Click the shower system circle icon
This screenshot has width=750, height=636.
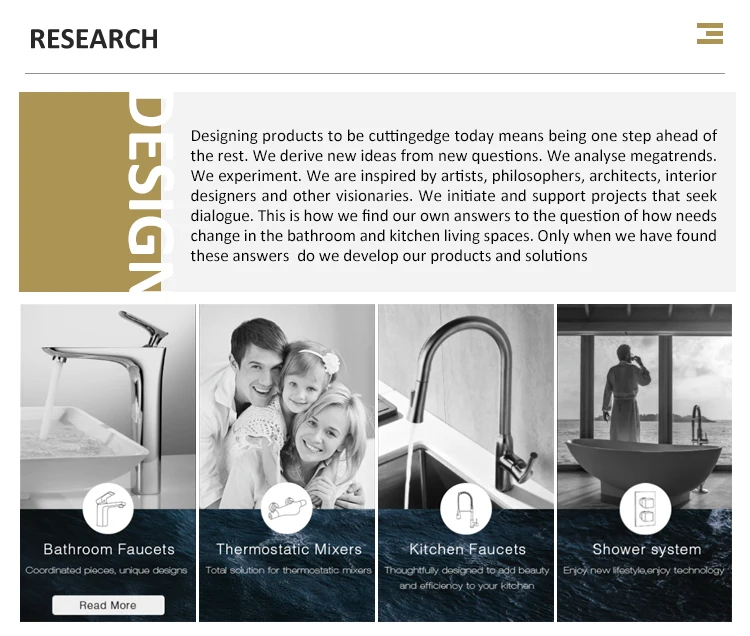645,508
